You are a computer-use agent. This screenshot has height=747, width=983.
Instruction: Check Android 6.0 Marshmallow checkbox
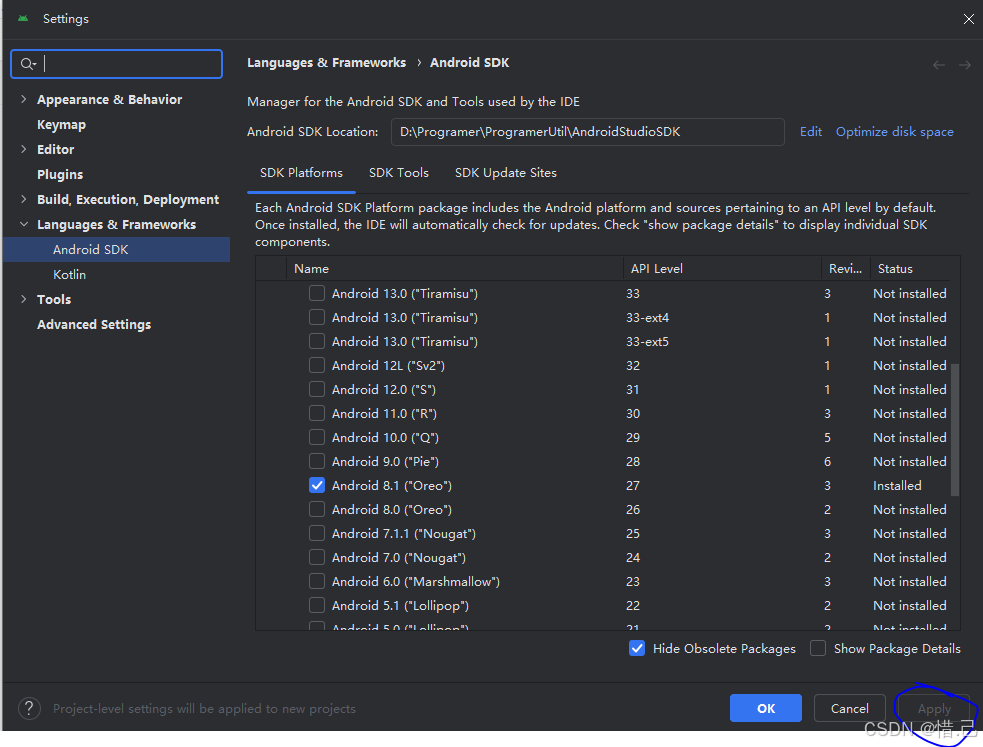coord(317,582)
